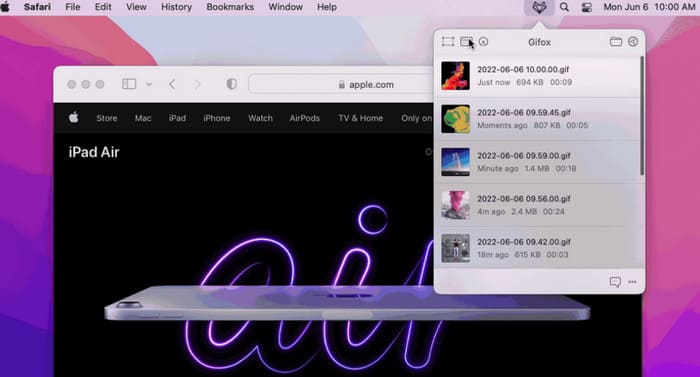The image size is (700, 377).
Task: Open TV & Home link
Action: point(361,118)
